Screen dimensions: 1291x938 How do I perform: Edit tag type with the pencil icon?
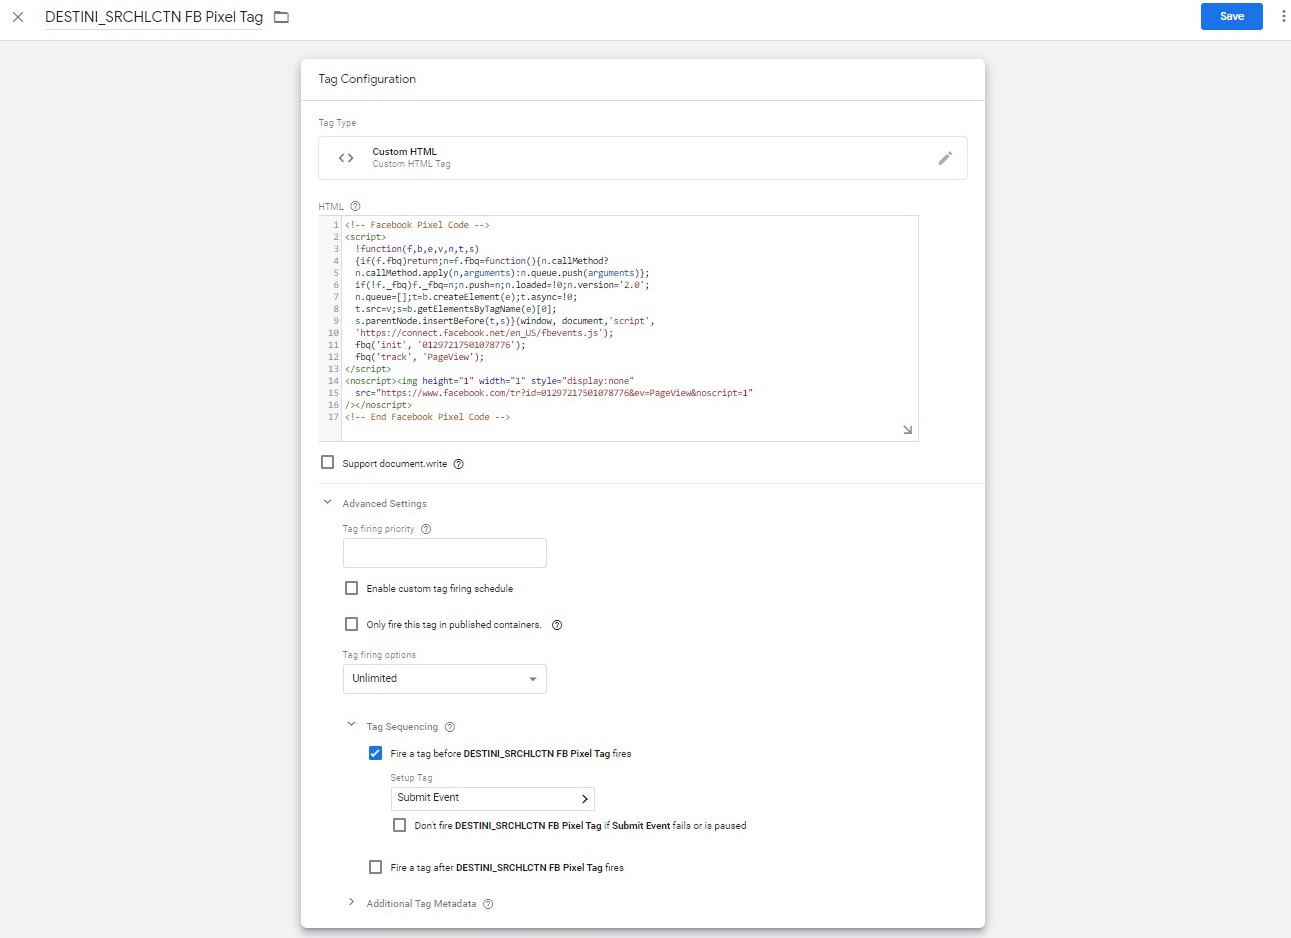click(x=945, y=158)
